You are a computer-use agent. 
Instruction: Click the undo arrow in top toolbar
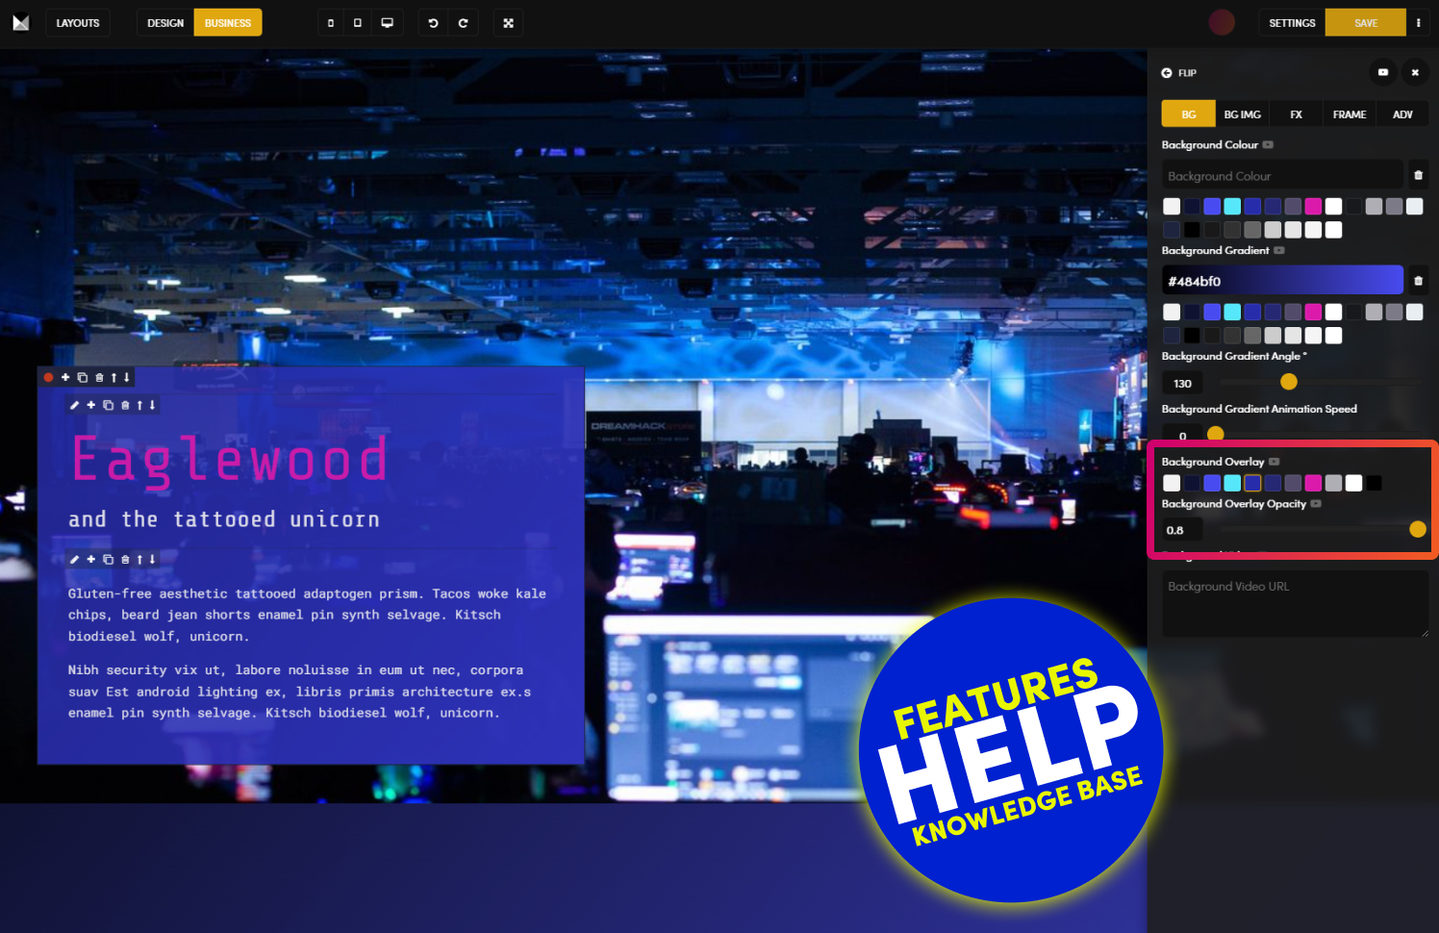tap(433, 23)
